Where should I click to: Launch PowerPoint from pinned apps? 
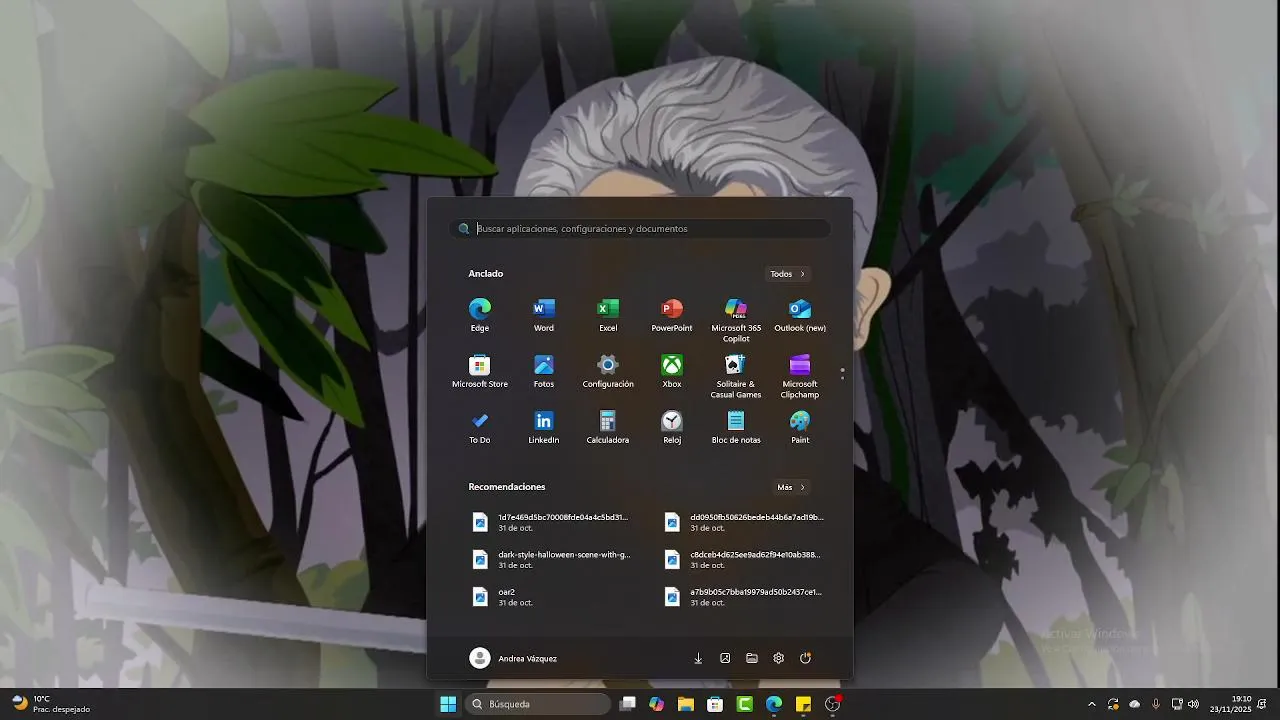pos(672,315)
